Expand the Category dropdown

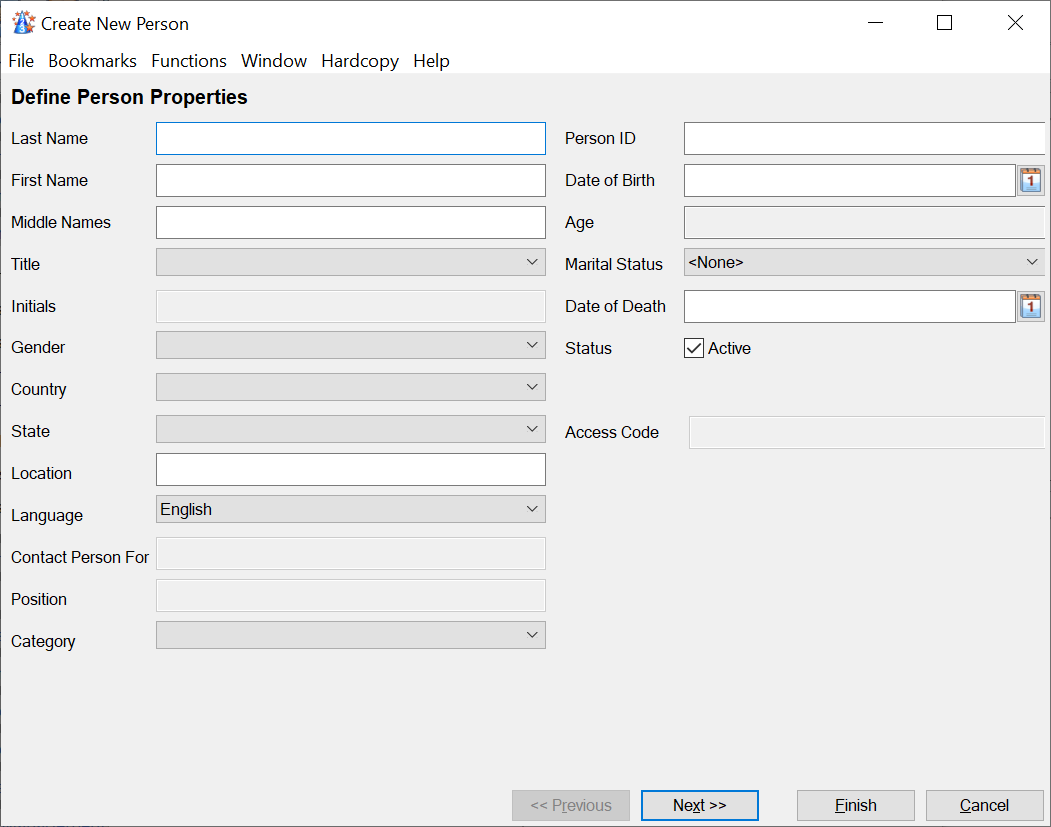(350, 635)
